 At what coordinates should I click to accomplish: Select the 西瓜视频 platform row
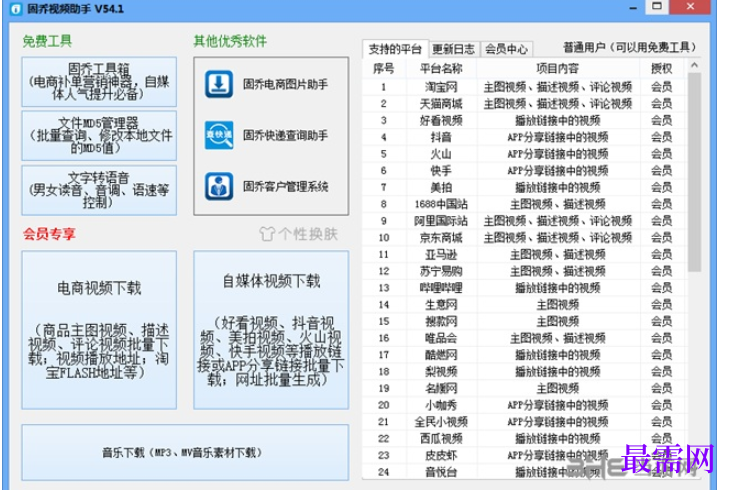(524, 439)
